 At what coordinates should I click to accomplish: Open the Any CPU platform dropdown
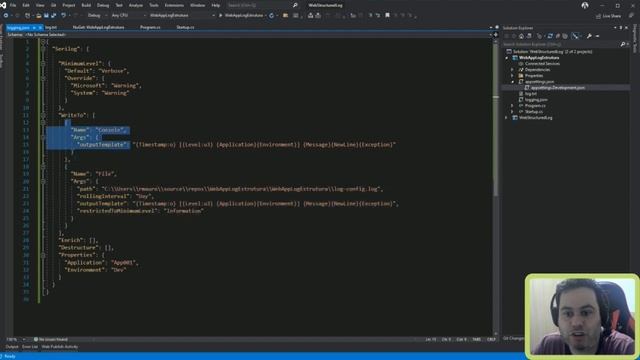(128, 16)
